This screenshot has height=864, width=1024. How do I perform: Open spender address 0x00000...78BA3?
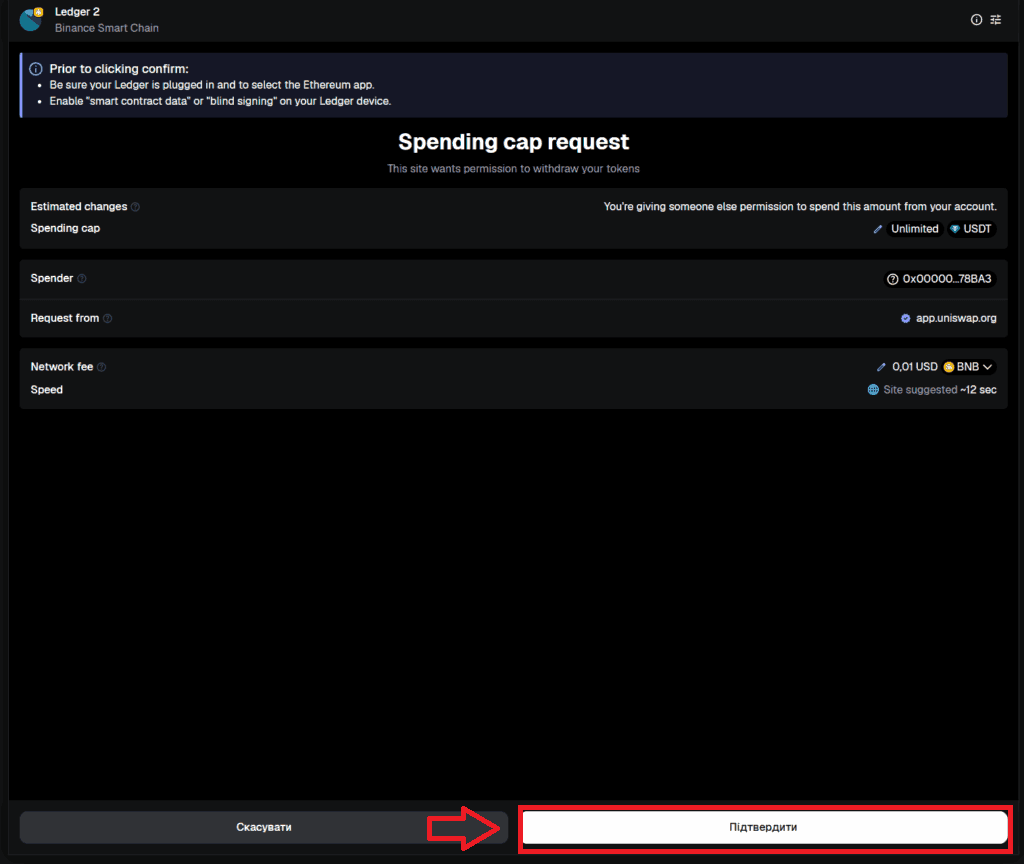tap(940, 280)
